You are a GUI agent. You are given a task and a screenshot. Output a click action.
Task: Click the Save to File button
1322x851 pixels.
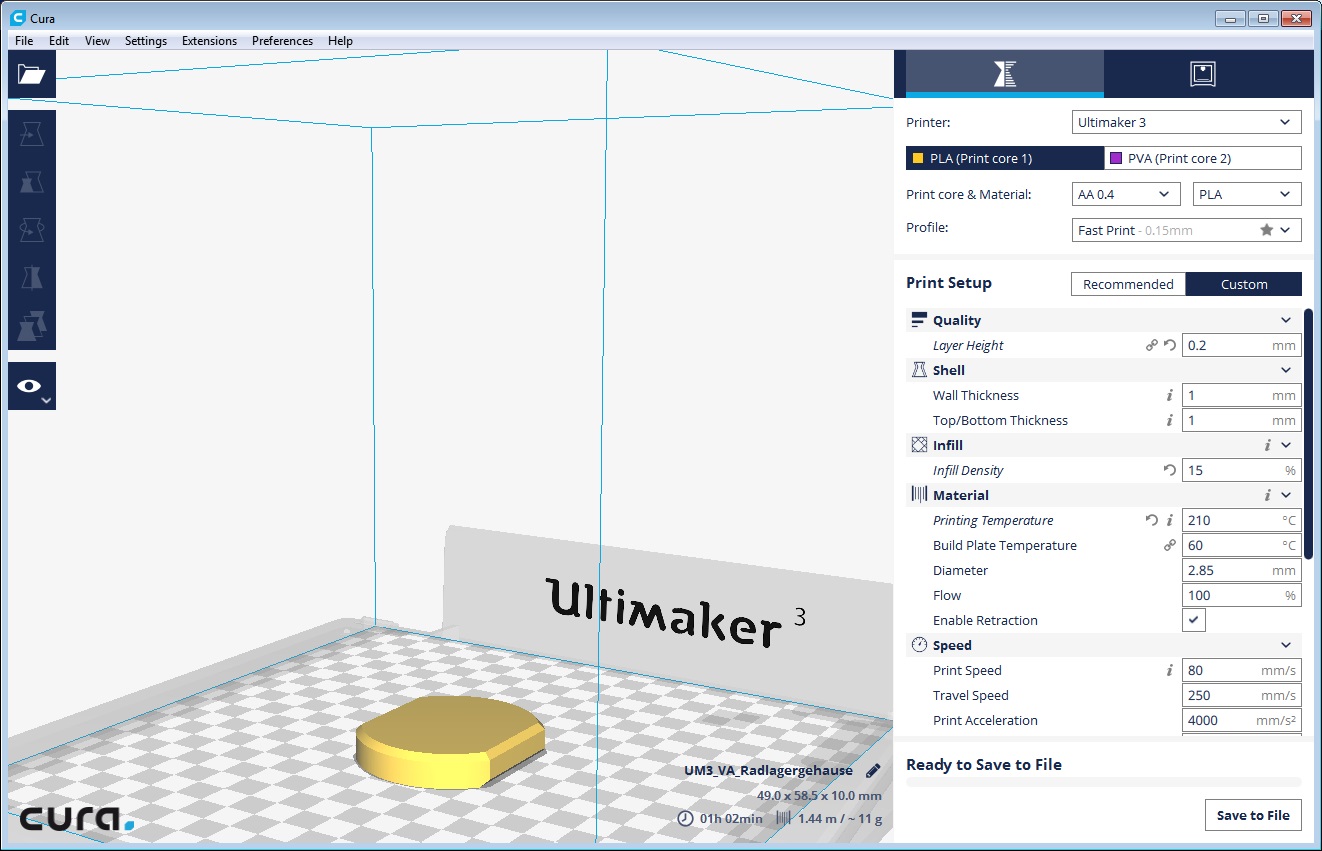point(1253,815)
